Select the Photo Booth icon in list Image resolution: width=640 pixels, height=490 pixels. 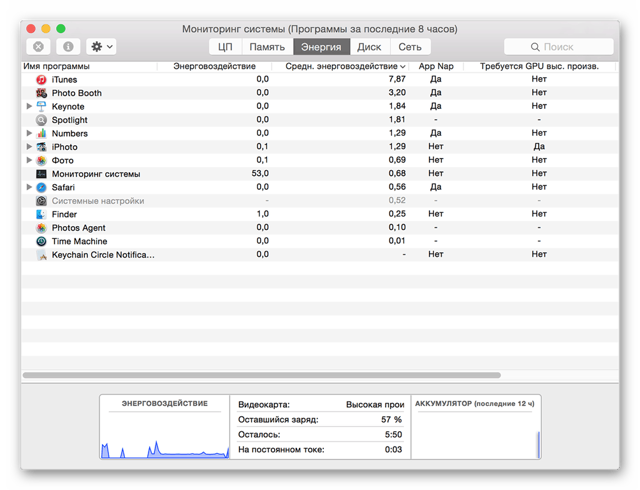[41, 93]
